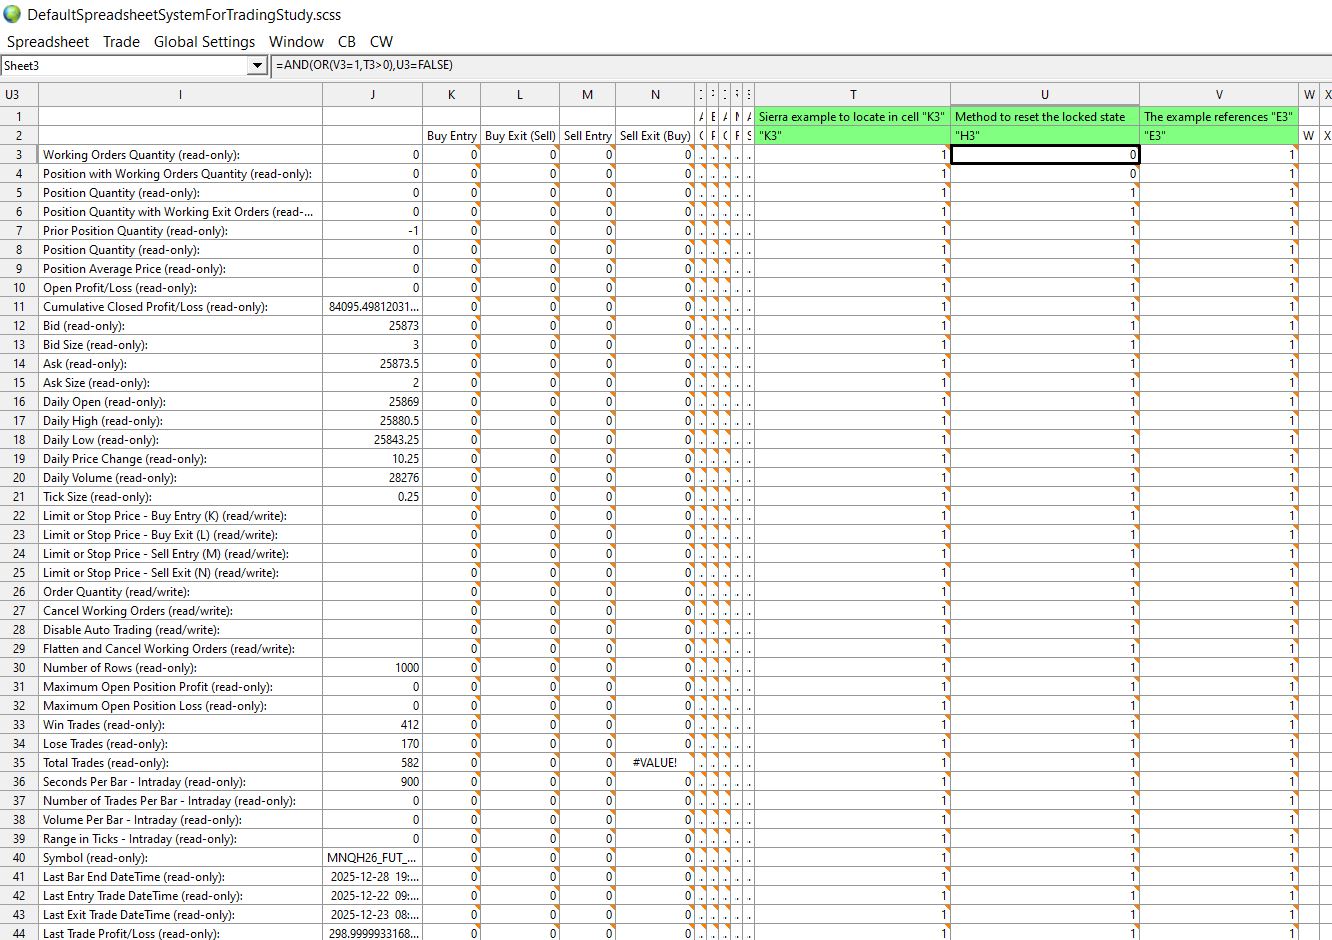1332x940 pixels.
Task: Click the Last Entry Trade DateTime value 2025-12-22
Action: click(373, 896)
